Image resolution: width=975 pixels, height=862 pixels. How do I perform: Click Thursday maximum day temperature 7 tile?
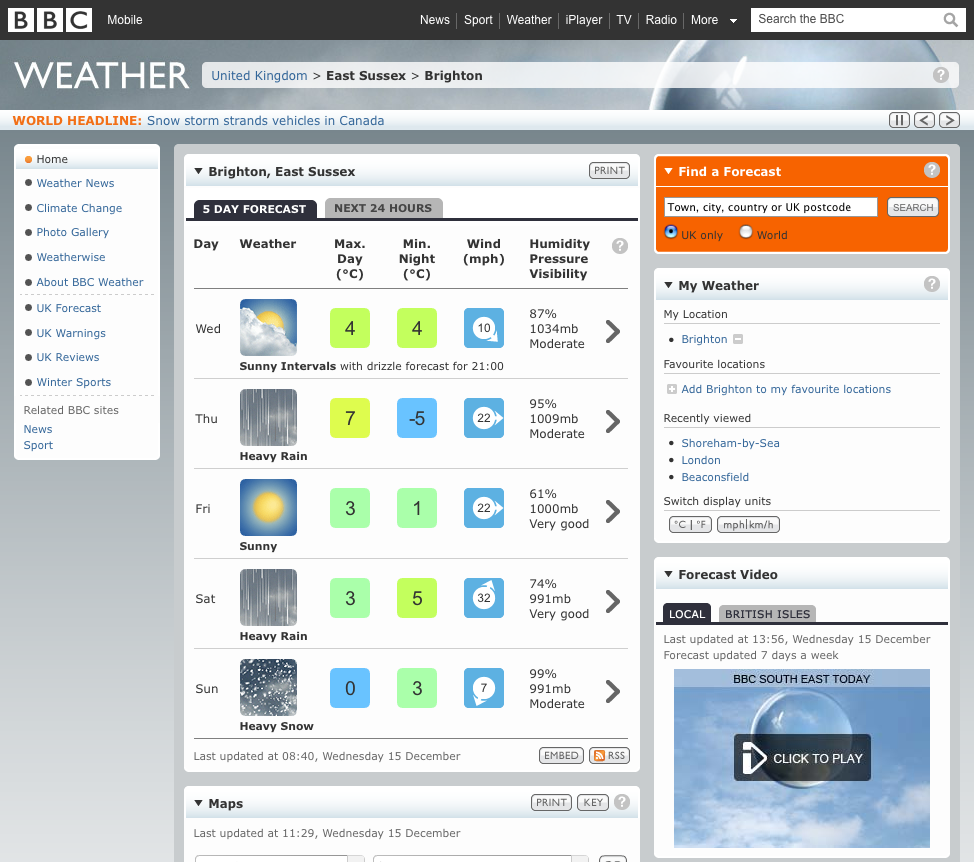[349, 418]
